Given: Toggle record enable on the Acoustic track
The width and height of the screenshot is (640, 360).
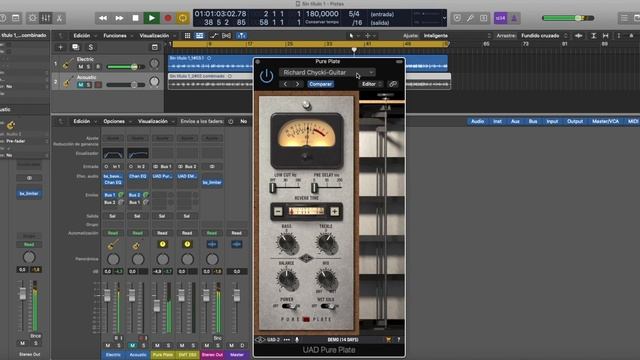Looking at the screenshot, I should coord(98,85).
